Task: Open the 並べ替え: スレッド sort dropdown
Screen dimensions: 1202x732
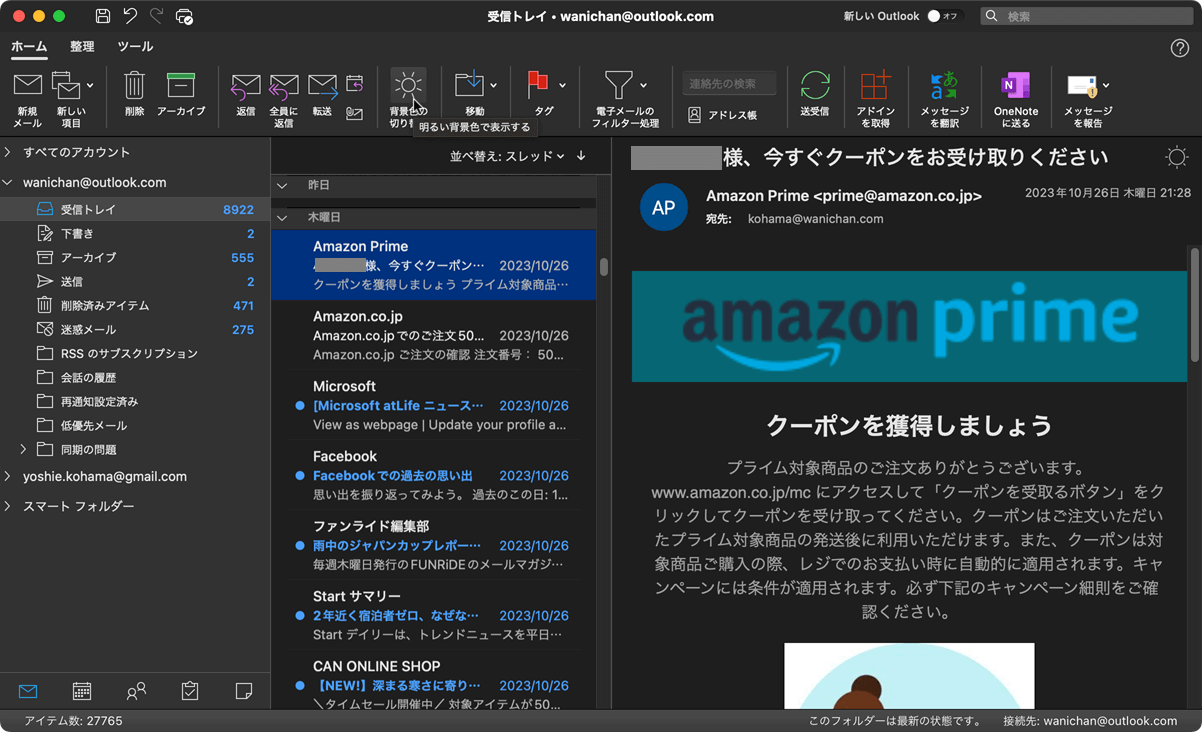Action: point(507,157)
